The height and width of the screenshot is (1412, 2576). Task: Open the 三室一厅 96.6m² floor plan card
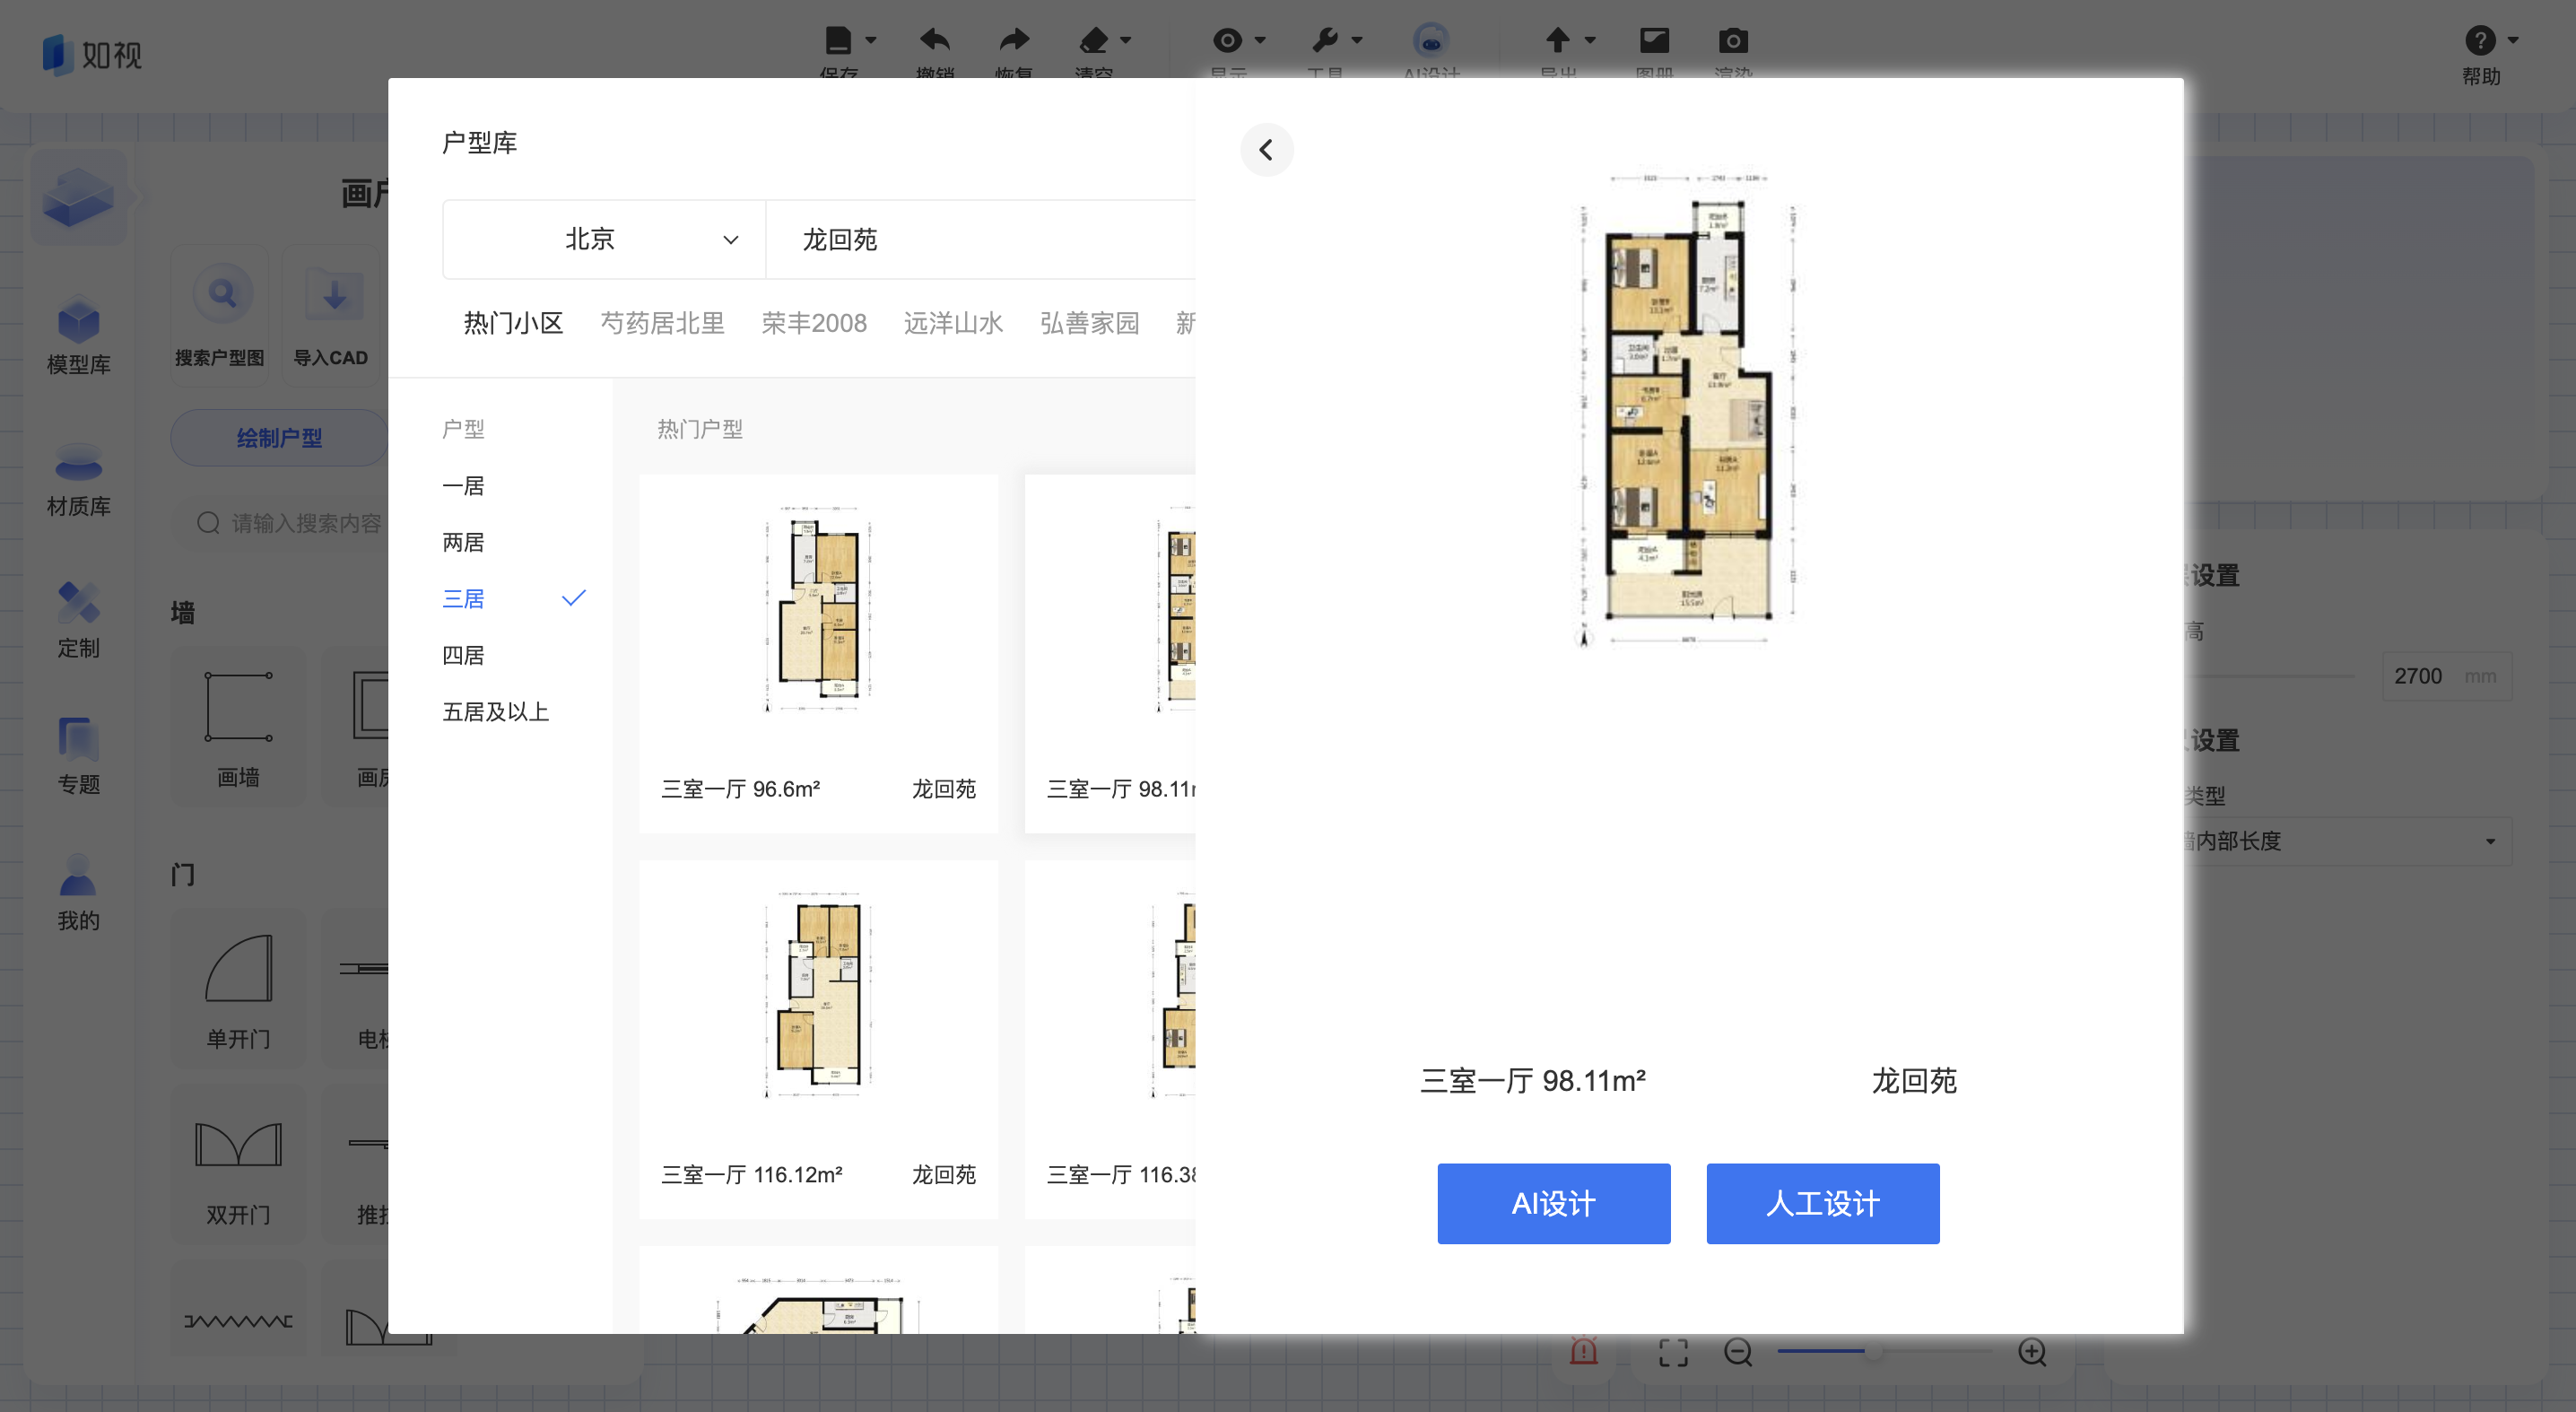[x=818, y=654]
